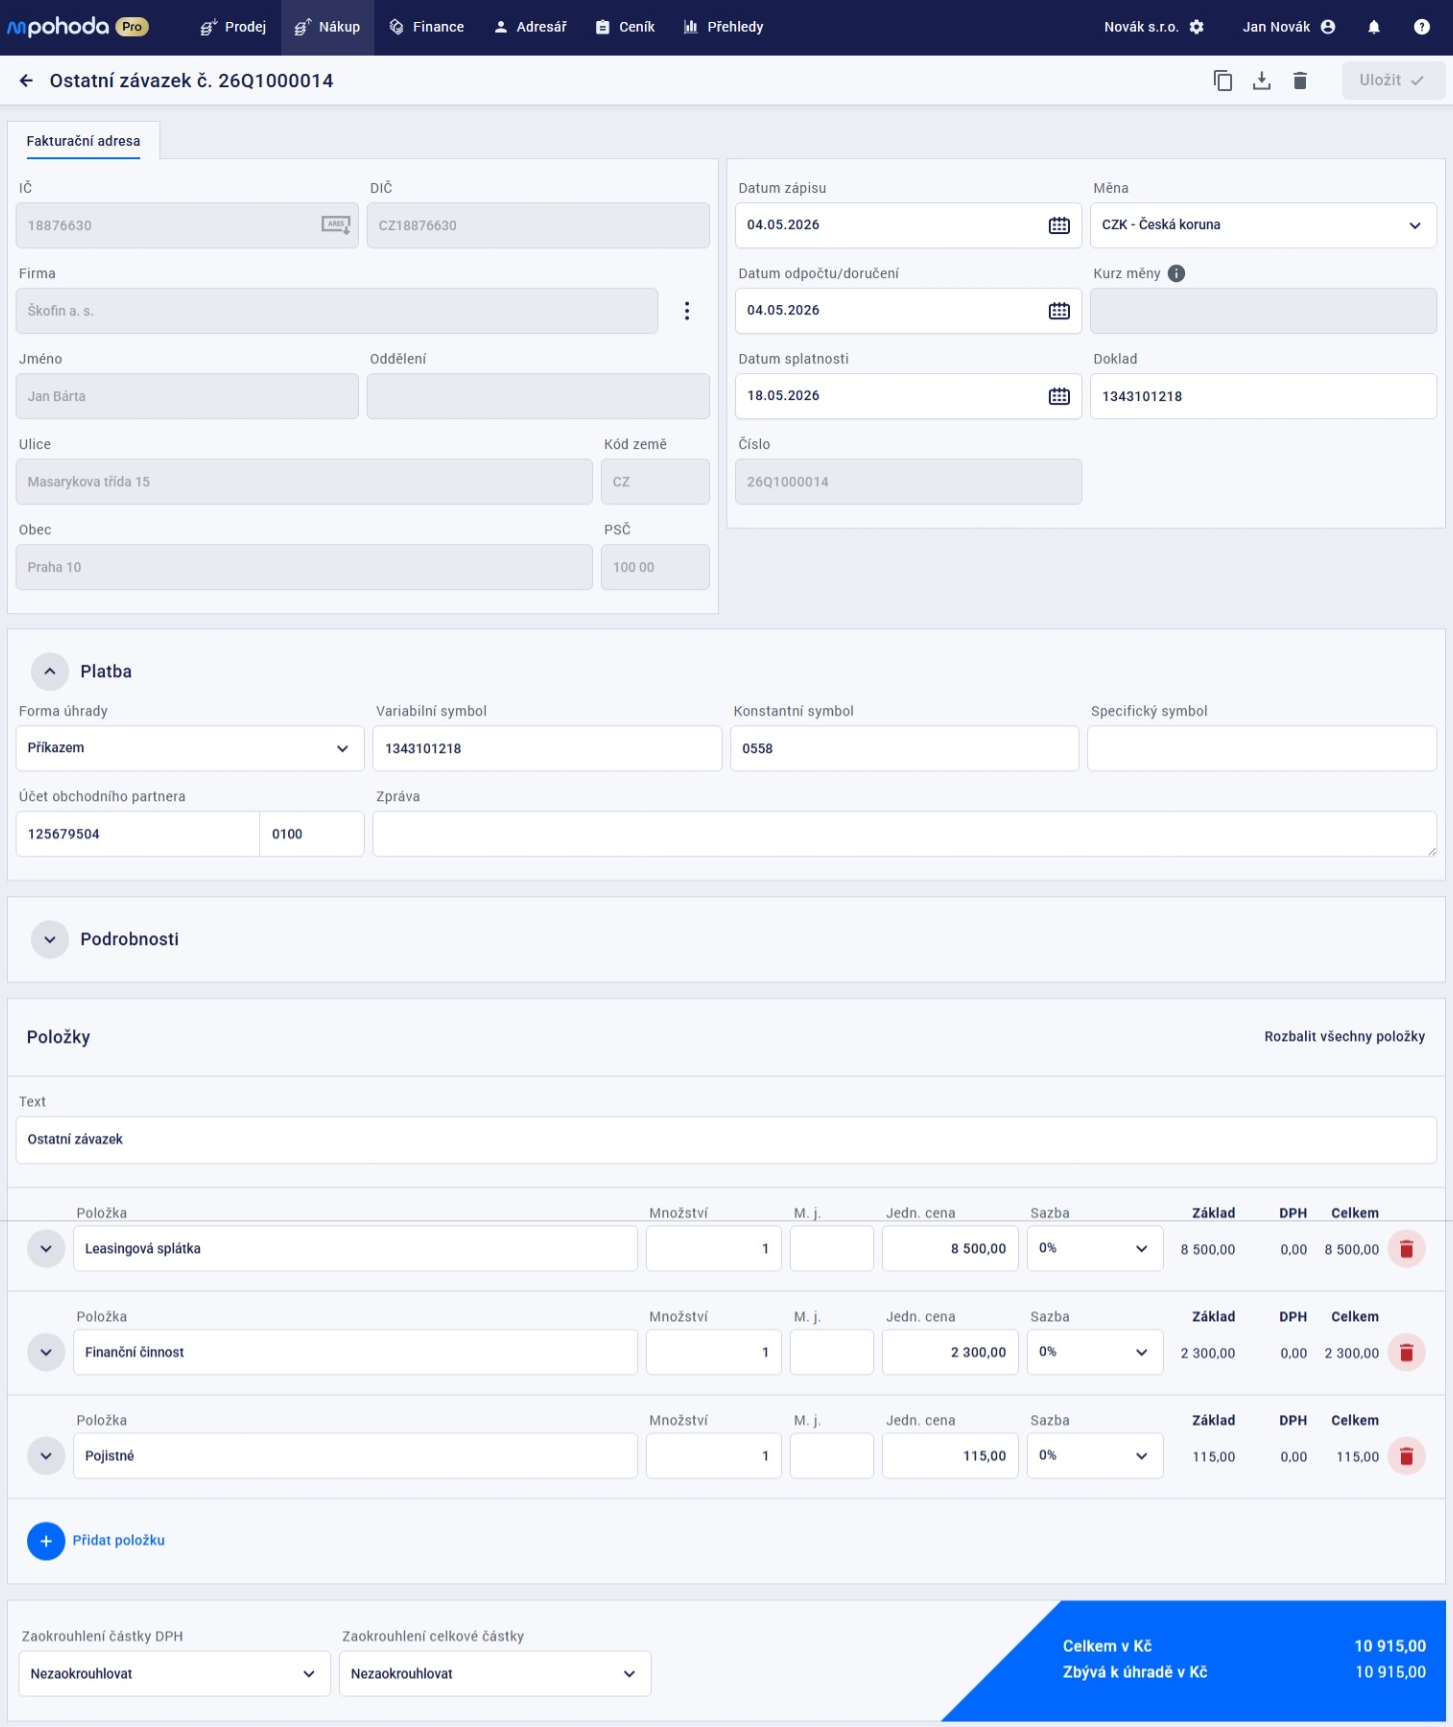Click the Konstantní symbol field
This screenshot has width=1453, height=1727.
904,748
